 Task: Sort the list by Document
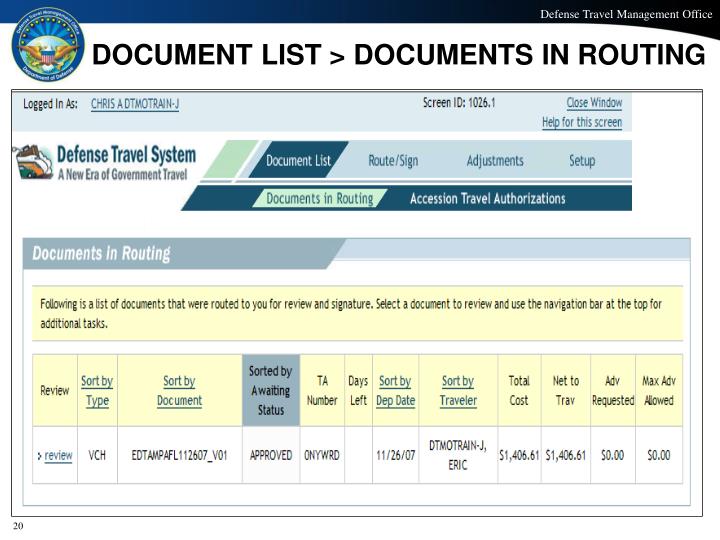pyautogui.click(x=179, y=390)
